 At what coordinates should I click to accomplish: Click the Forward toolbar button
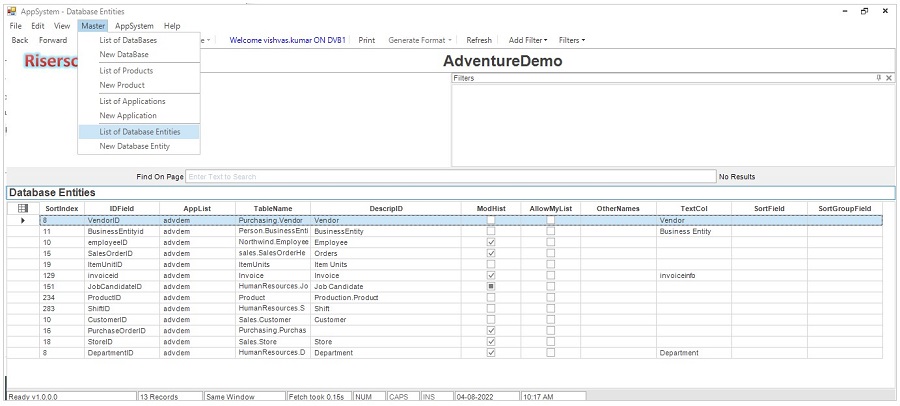(x=53, y=40)
